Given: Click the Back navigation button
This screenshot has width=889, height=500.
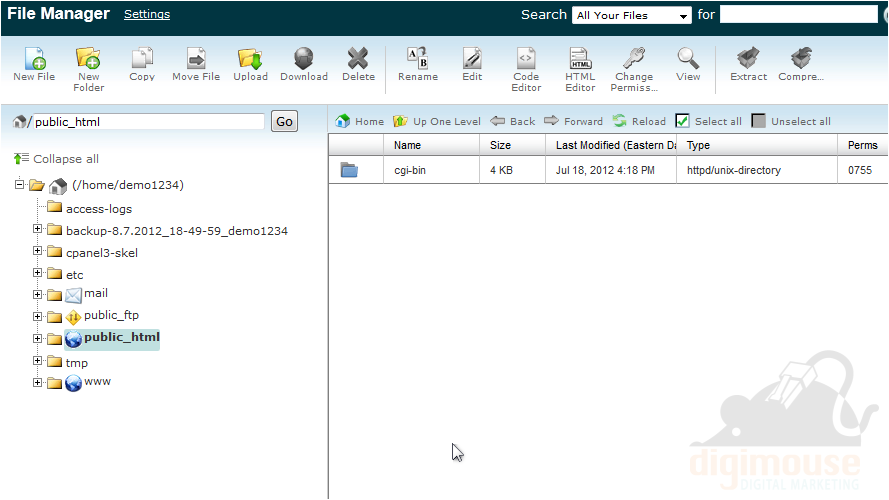Looking at the screenshot, I should (513, 121).
